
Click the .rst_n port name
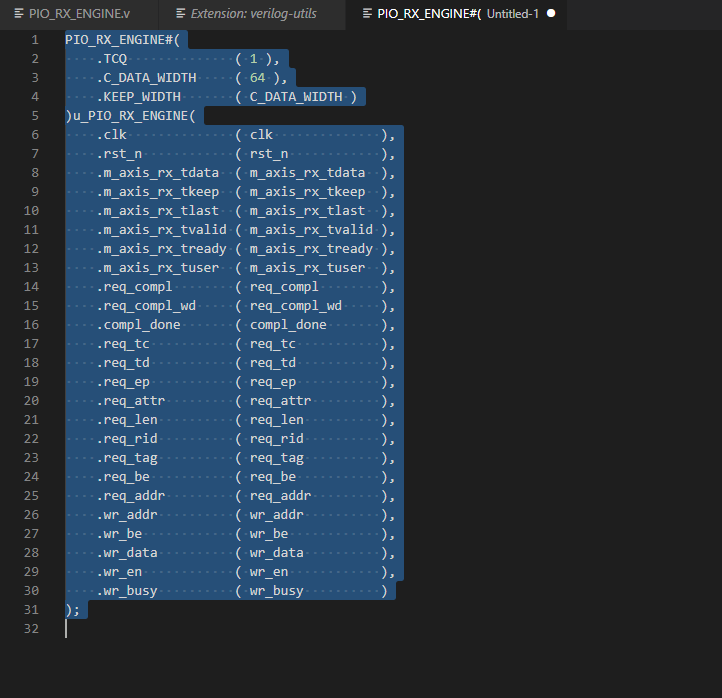coord(119,154)
